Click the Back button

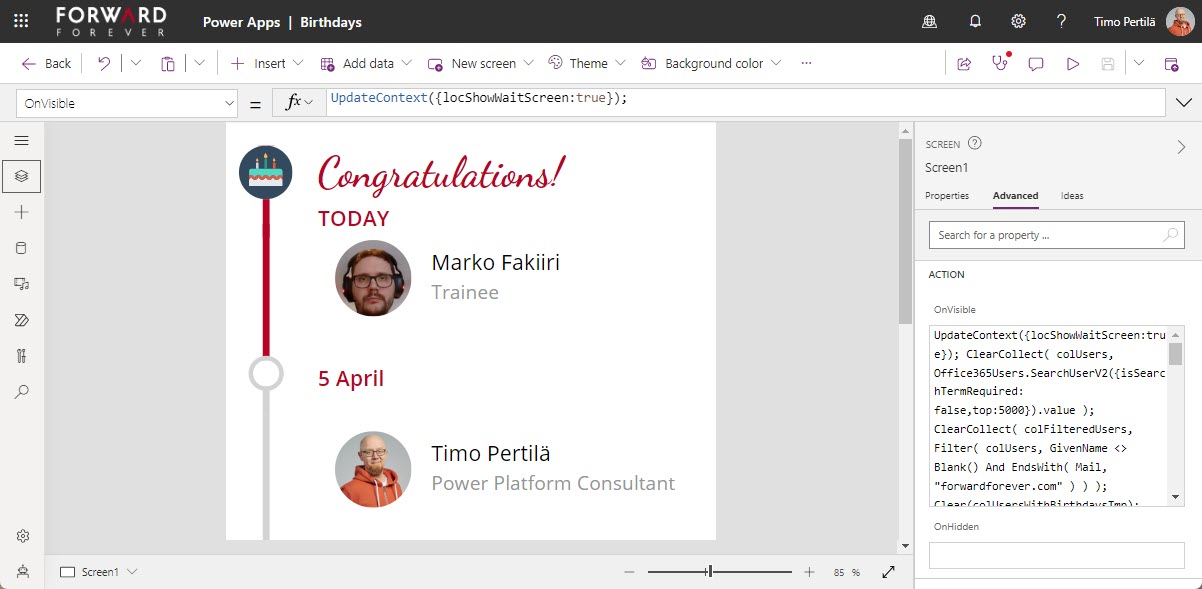pos(47,63)
